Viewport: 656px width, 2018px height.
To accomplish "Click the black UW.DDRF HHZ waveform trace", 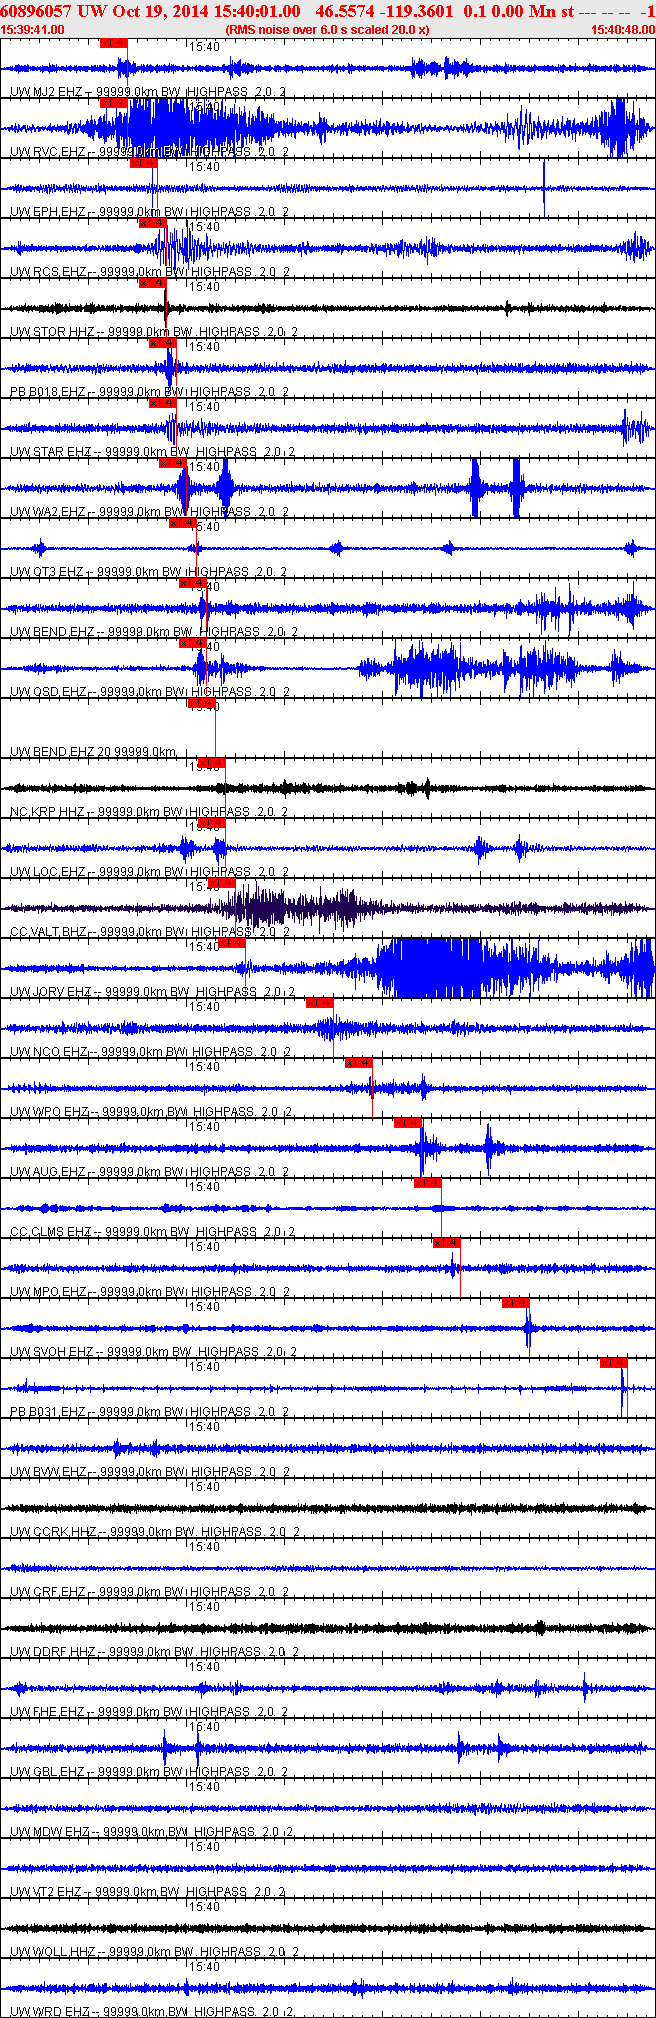I will pyautogui.click(x=328, y=1628).
